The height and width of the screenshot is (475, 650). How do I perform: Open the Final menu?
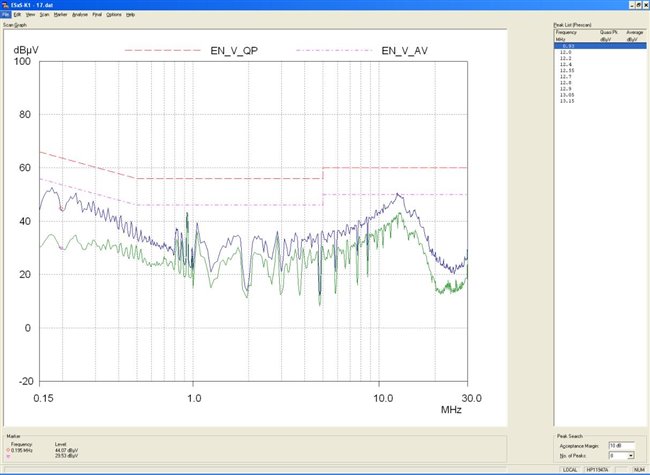click(97, 16)
